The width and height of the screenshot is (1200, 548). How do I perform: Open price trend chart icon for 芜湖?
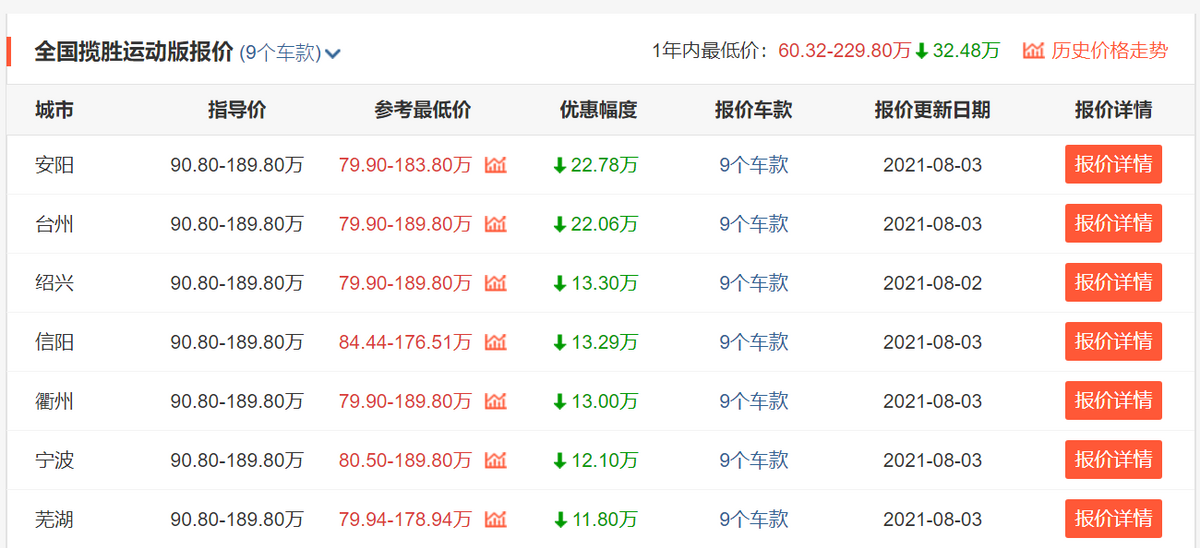(496, 519)
